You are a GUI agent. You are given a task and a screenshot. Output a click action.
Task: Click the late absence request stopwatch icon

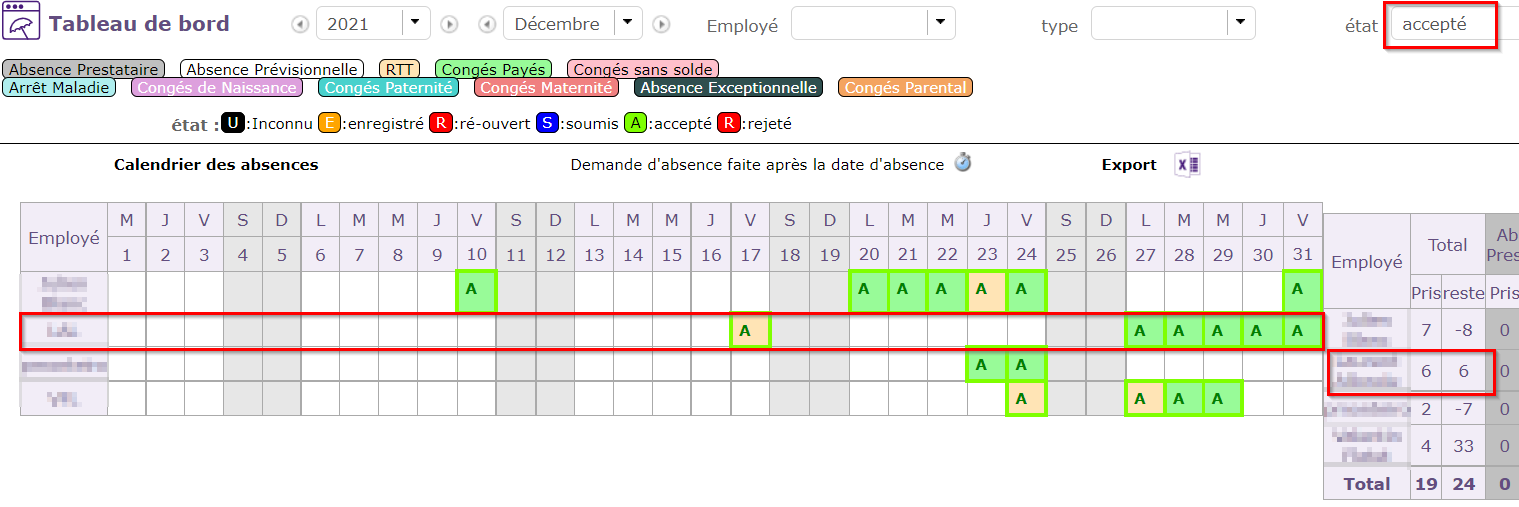pos(963,163)
